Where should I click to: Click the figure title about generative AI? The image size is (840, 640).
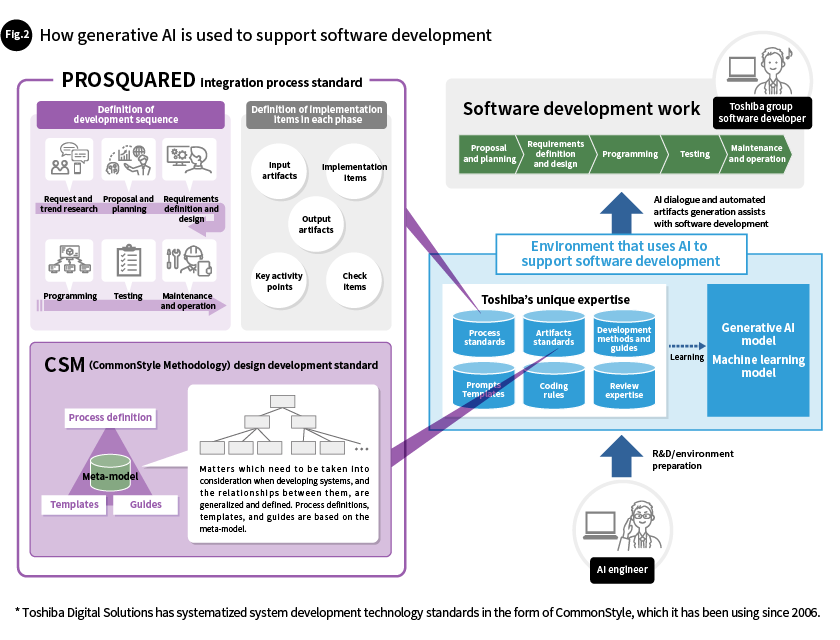(266, 35)
